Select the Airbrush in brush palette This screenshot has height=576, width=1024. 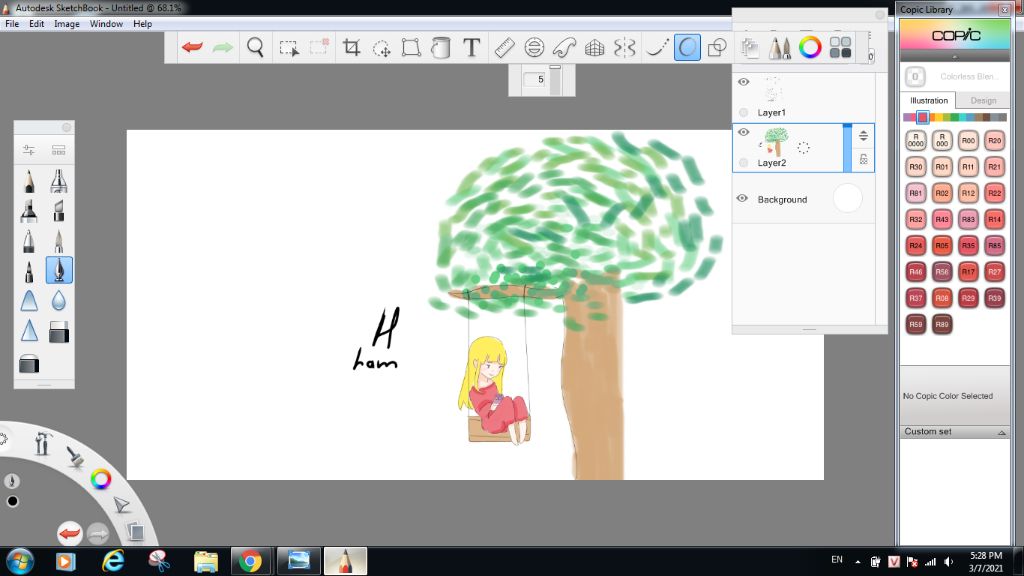pos(59,181)
